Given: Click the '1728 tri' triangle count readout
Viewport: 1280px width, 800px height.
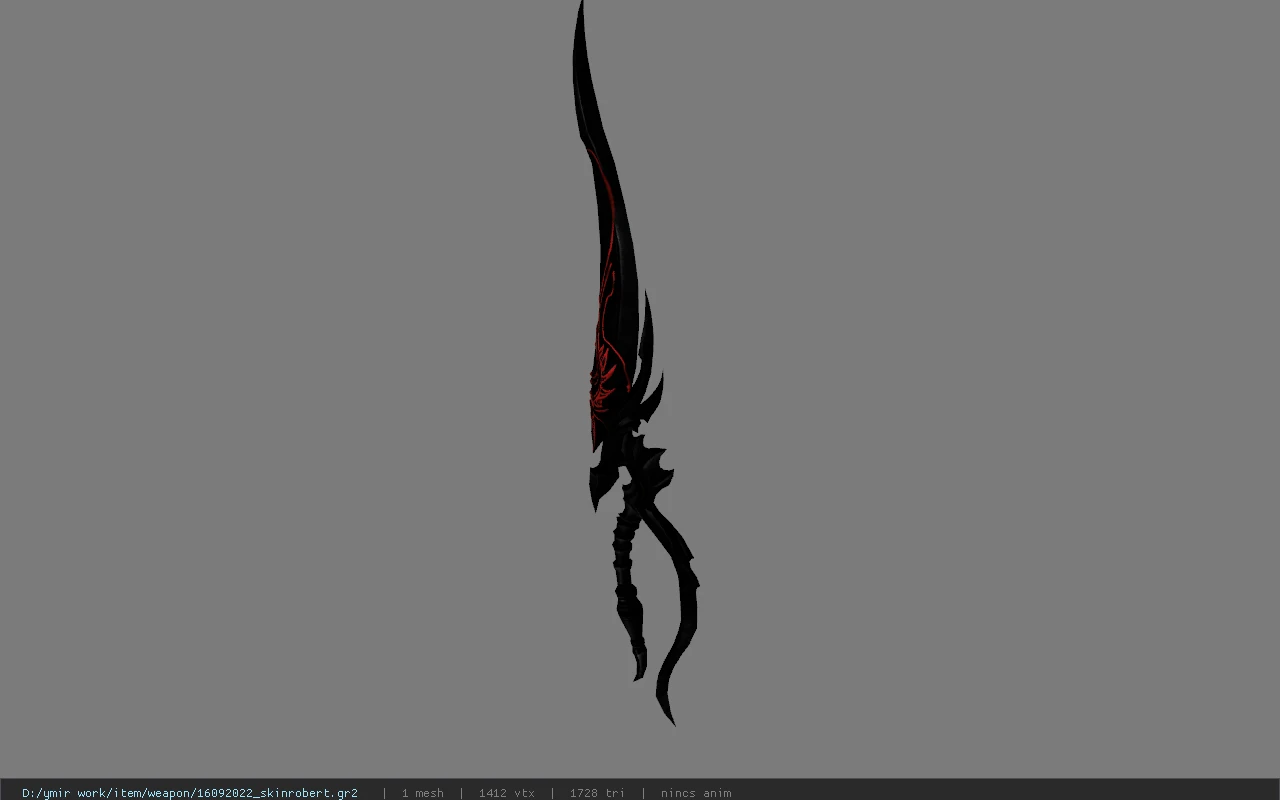Looking at the screenshot, I should (597, 792).
